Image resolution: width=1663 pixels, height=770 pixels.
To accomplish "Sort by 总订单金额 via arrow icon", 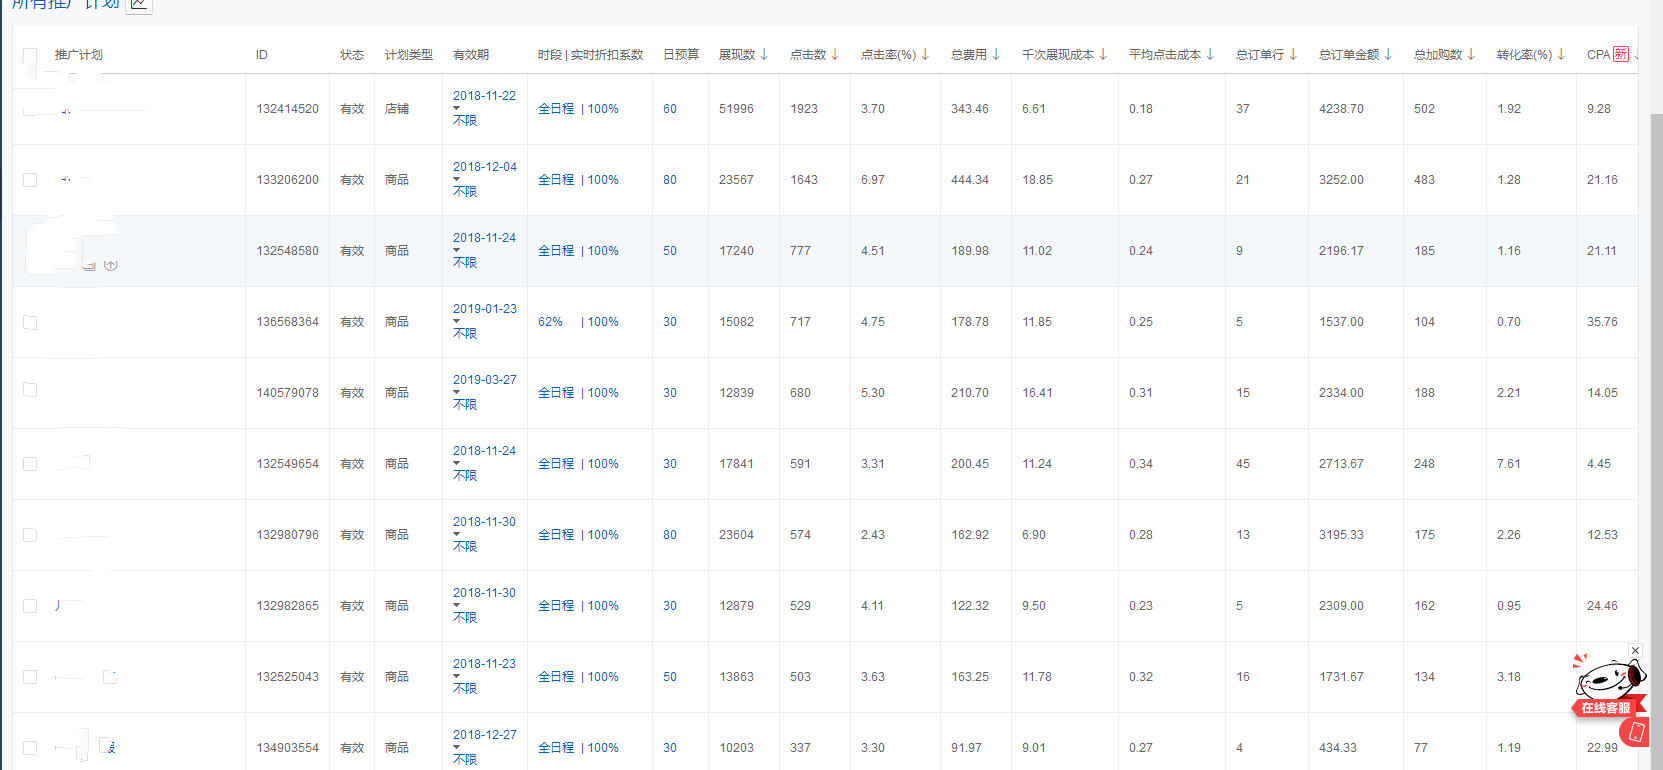I will click(x=1388, y=54).
